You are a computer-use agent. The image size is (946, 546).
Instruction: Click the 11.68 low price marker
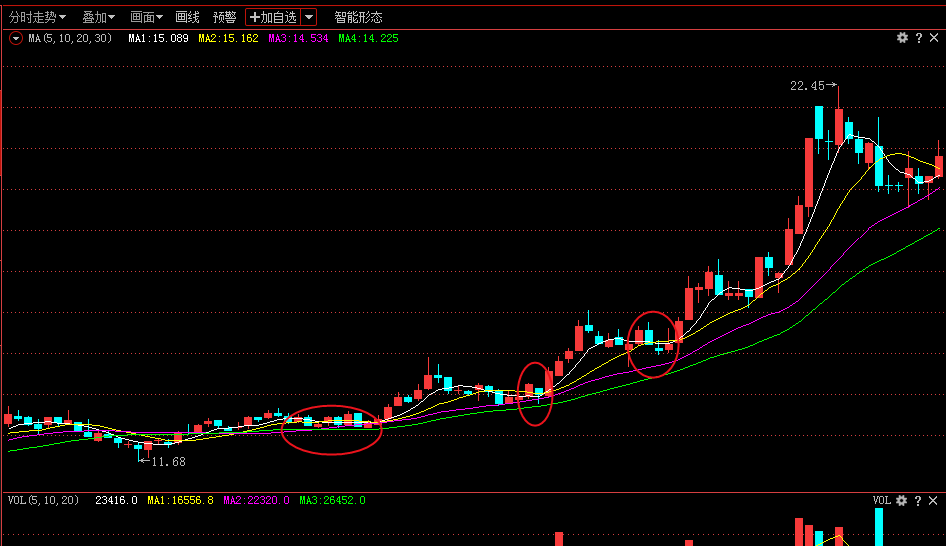(167, 462)
